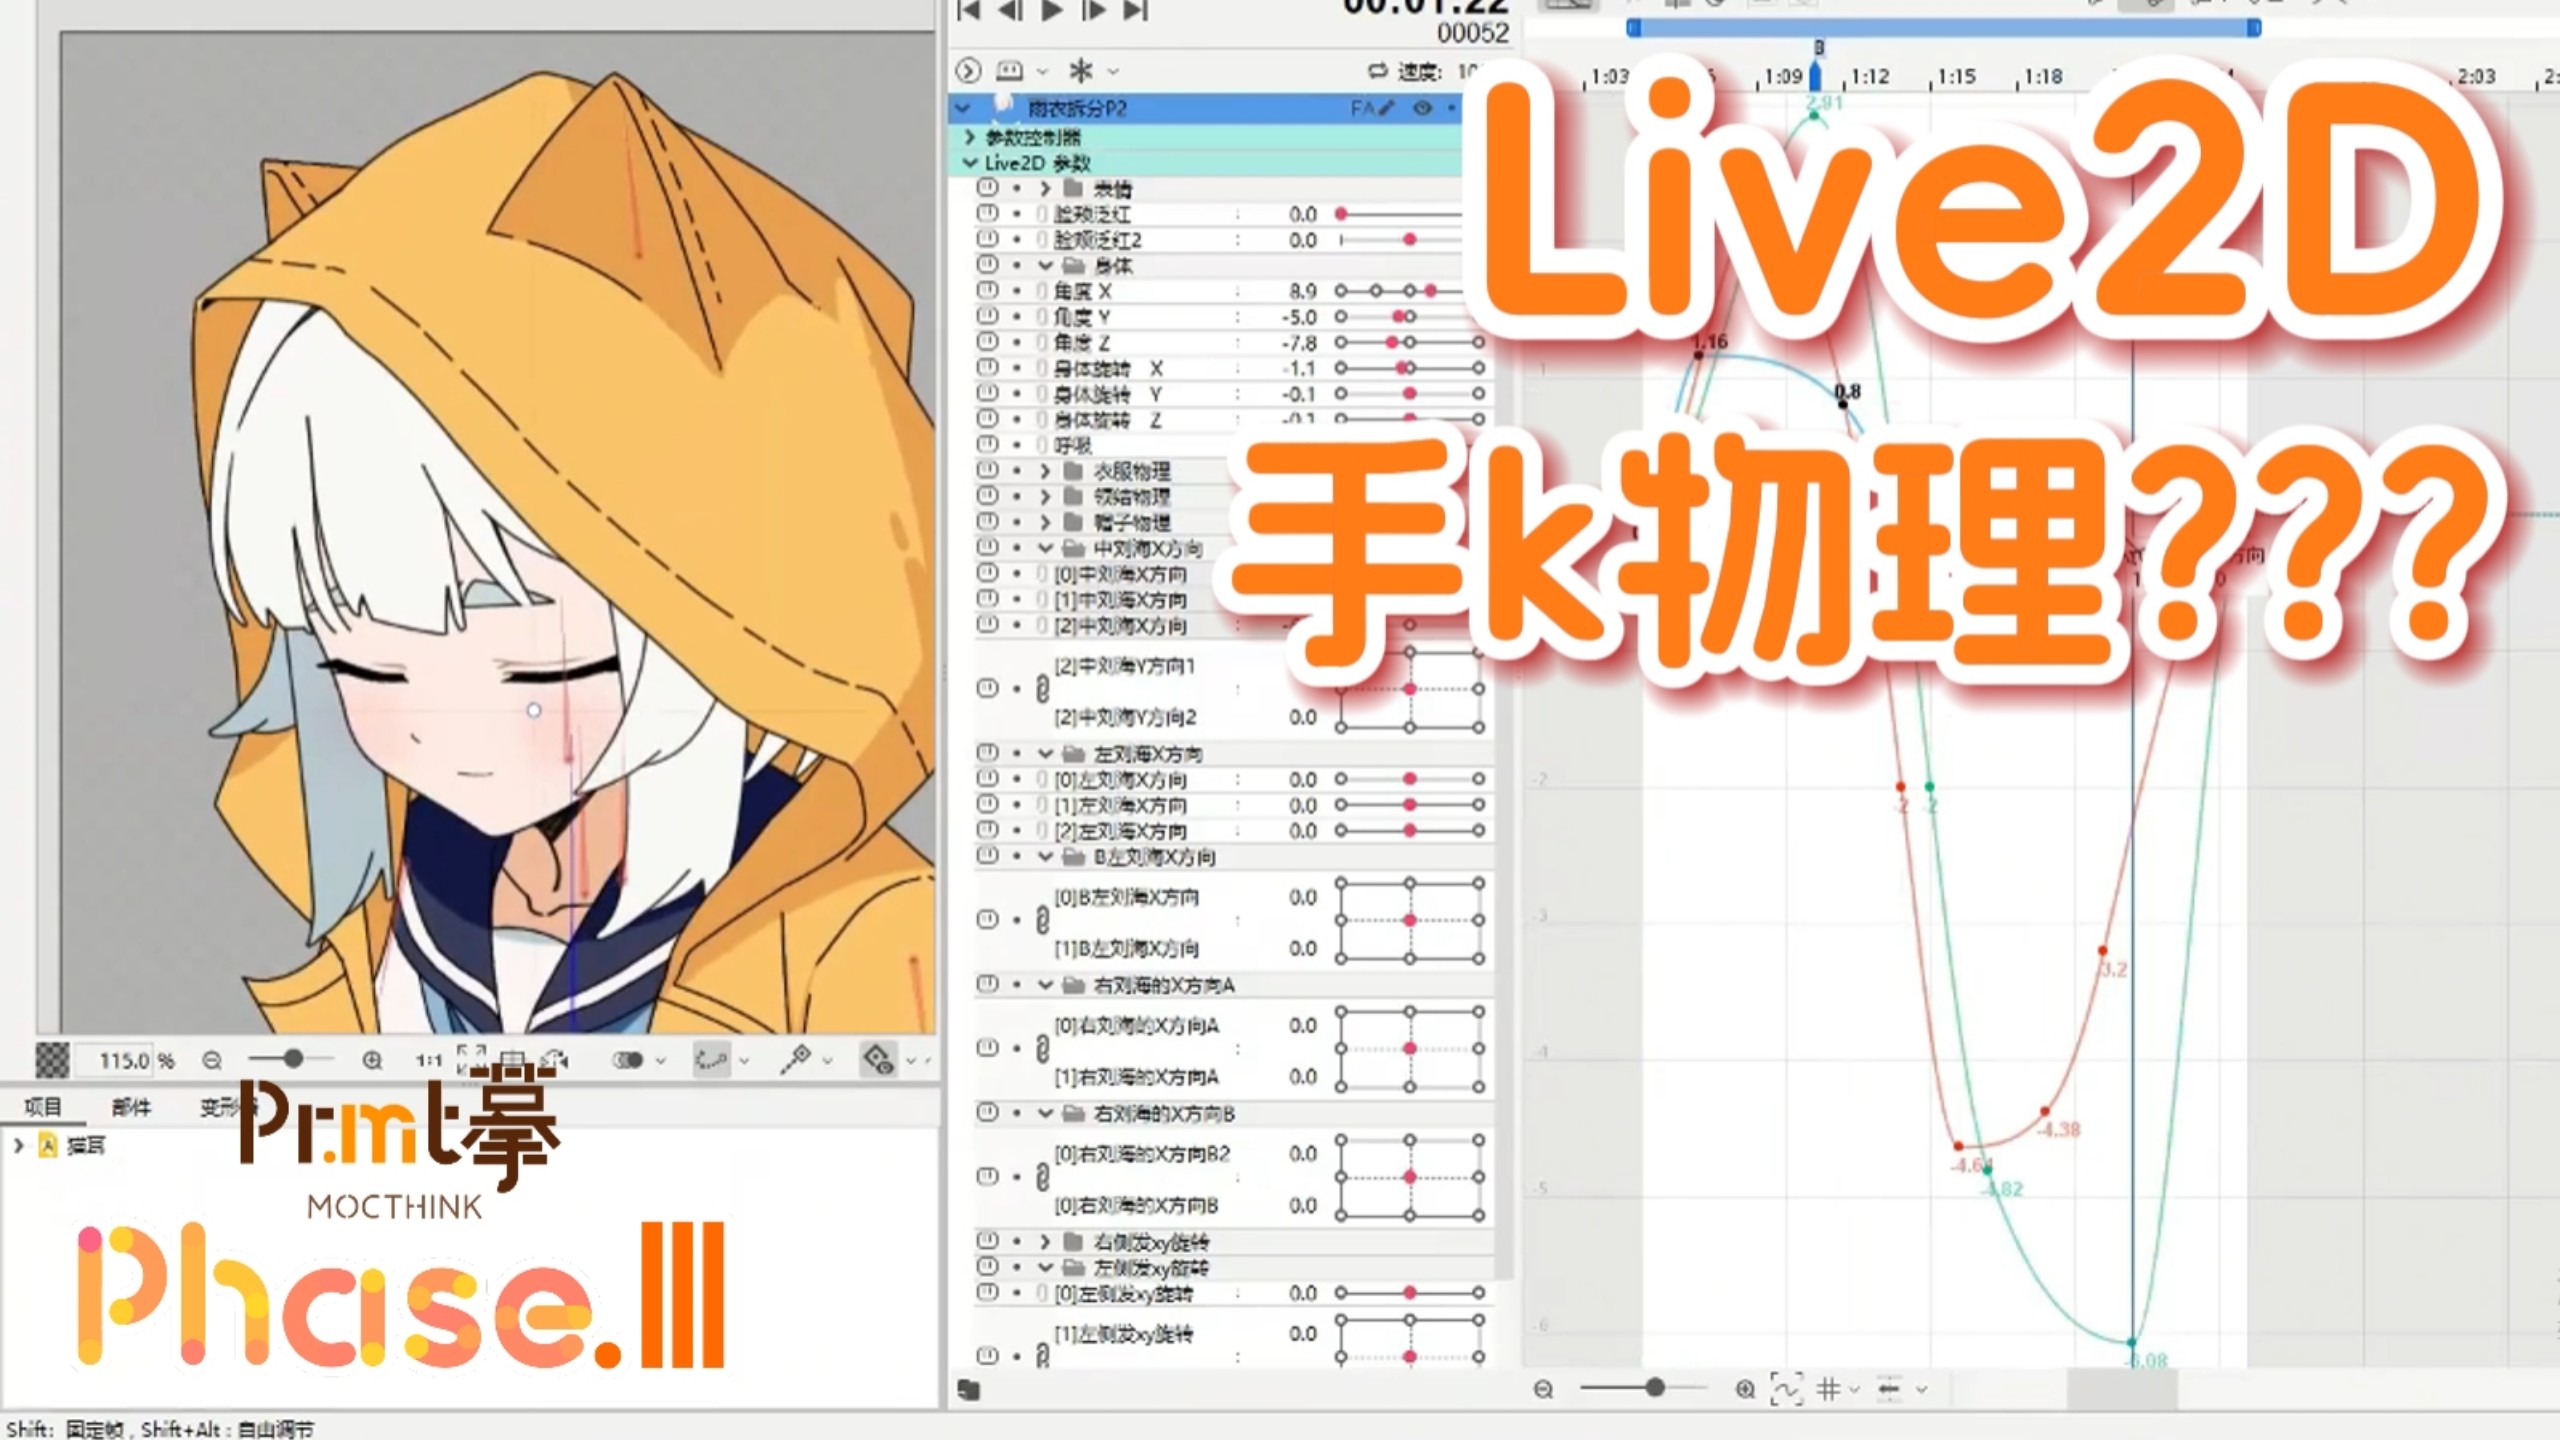Screen dimensions: 2560x1440
Task: Click the circled arrow icon in timeline toolbar
Action: 968,71
